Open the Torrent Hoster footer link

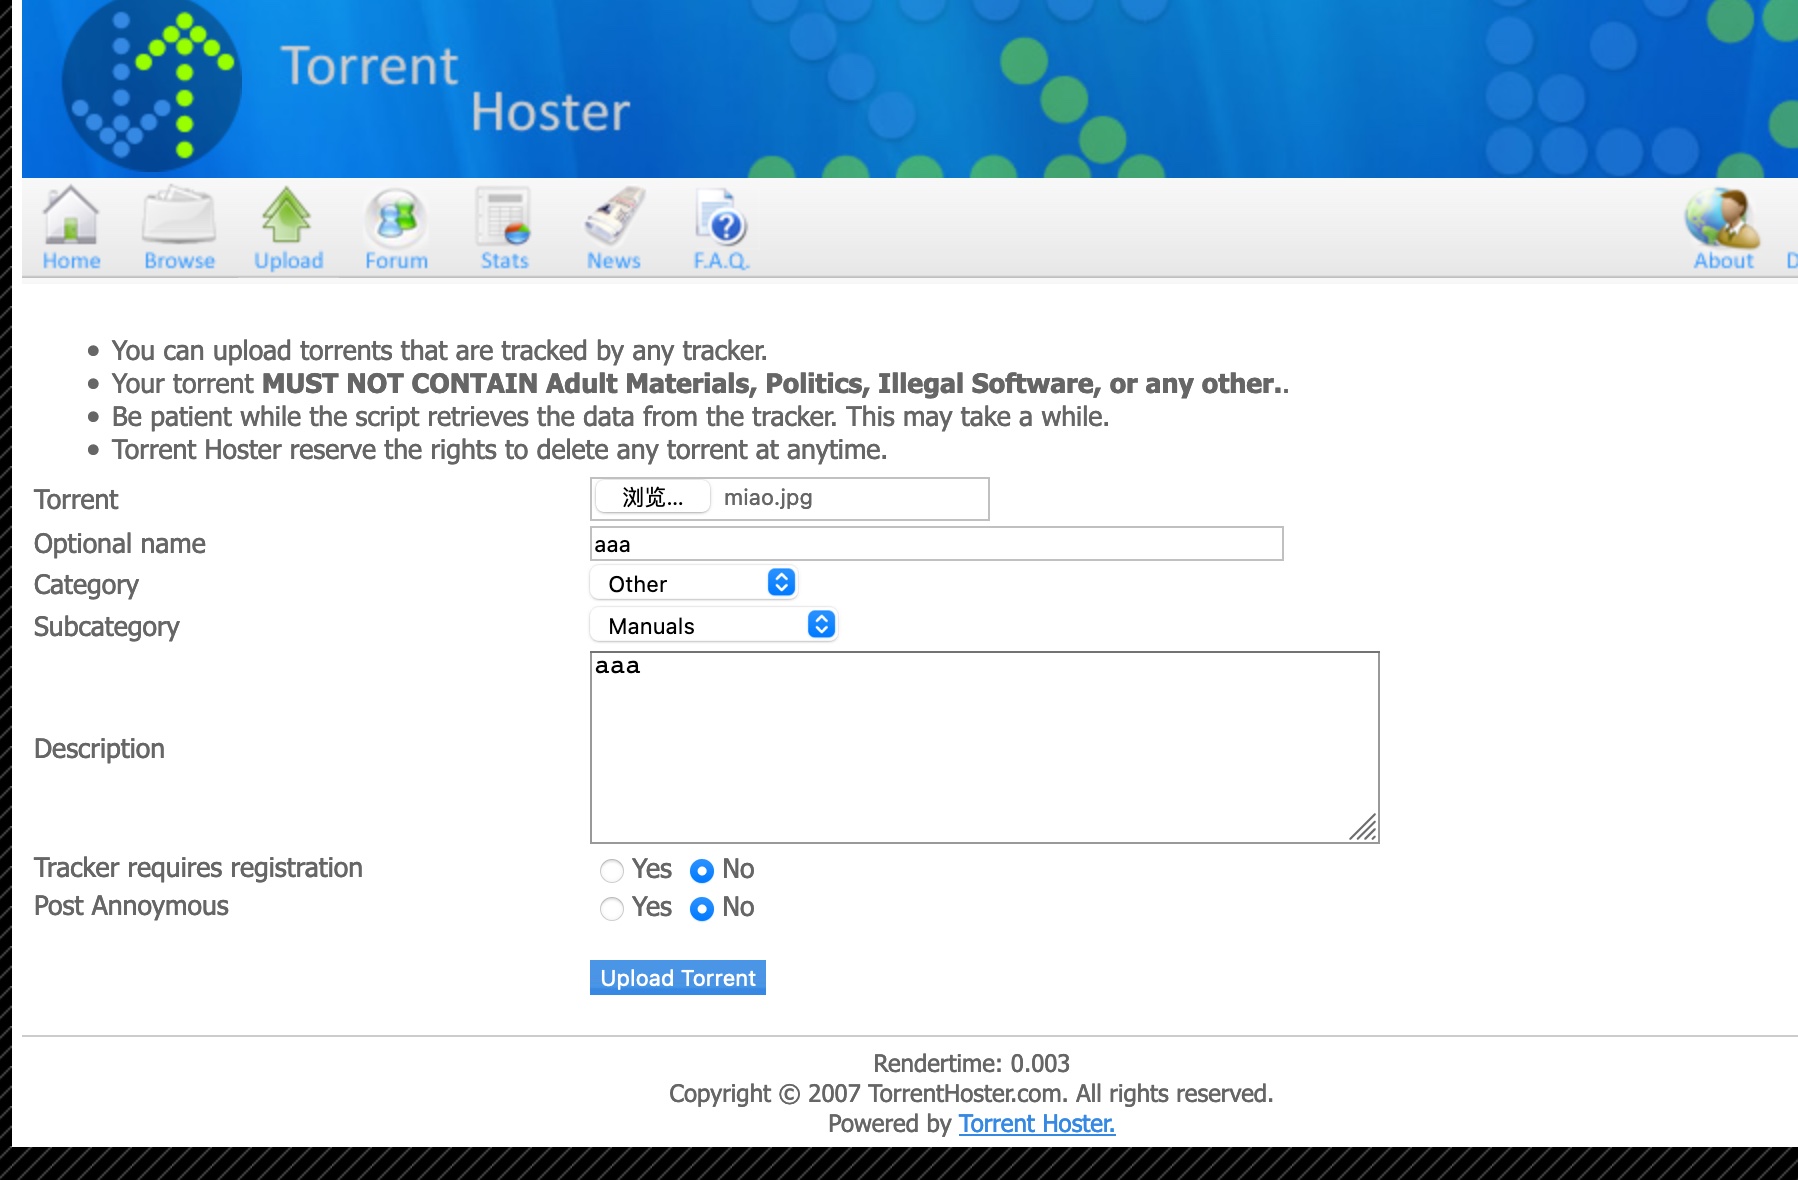[x=1037, y=1124]
